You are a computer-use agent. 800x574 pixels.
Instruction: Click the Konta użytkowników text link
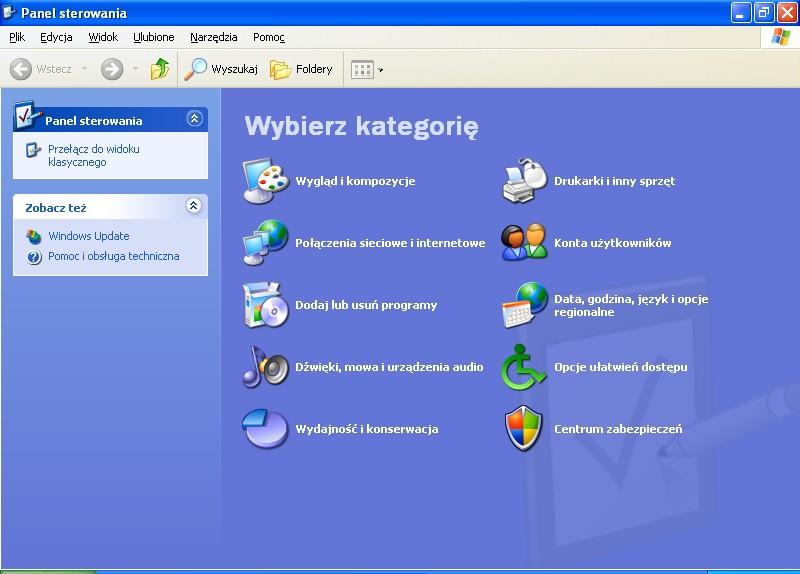pyautogui.click(x=613, y=243)
